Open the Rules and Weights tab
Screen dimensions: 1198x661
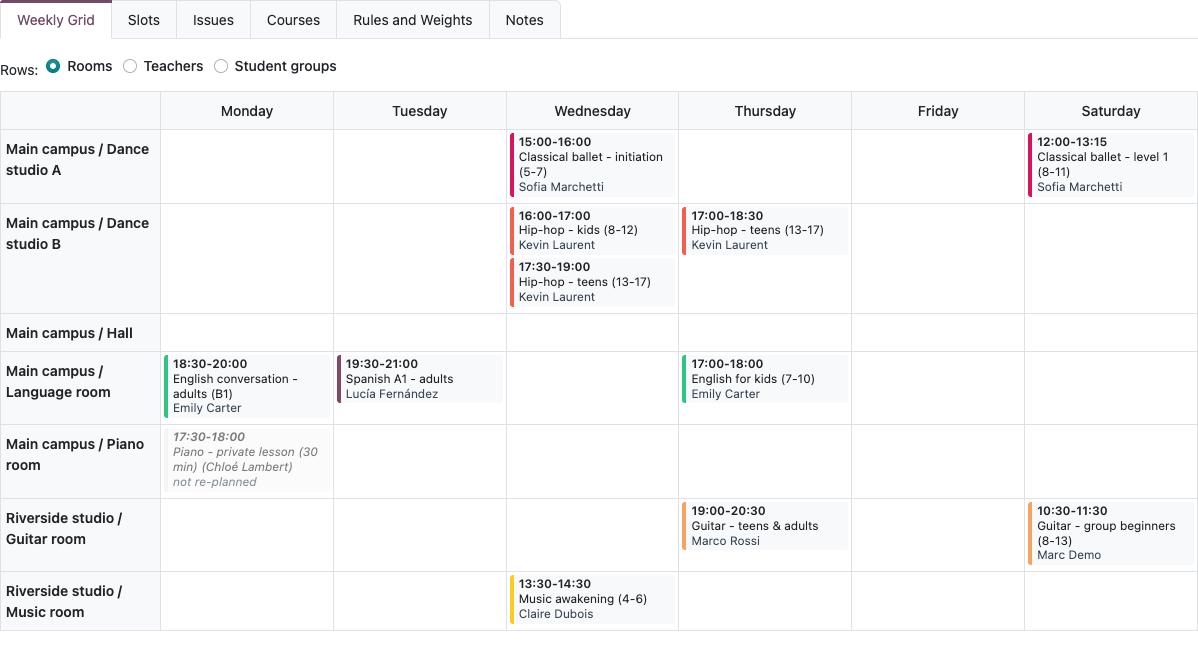(x=413, y=20)
